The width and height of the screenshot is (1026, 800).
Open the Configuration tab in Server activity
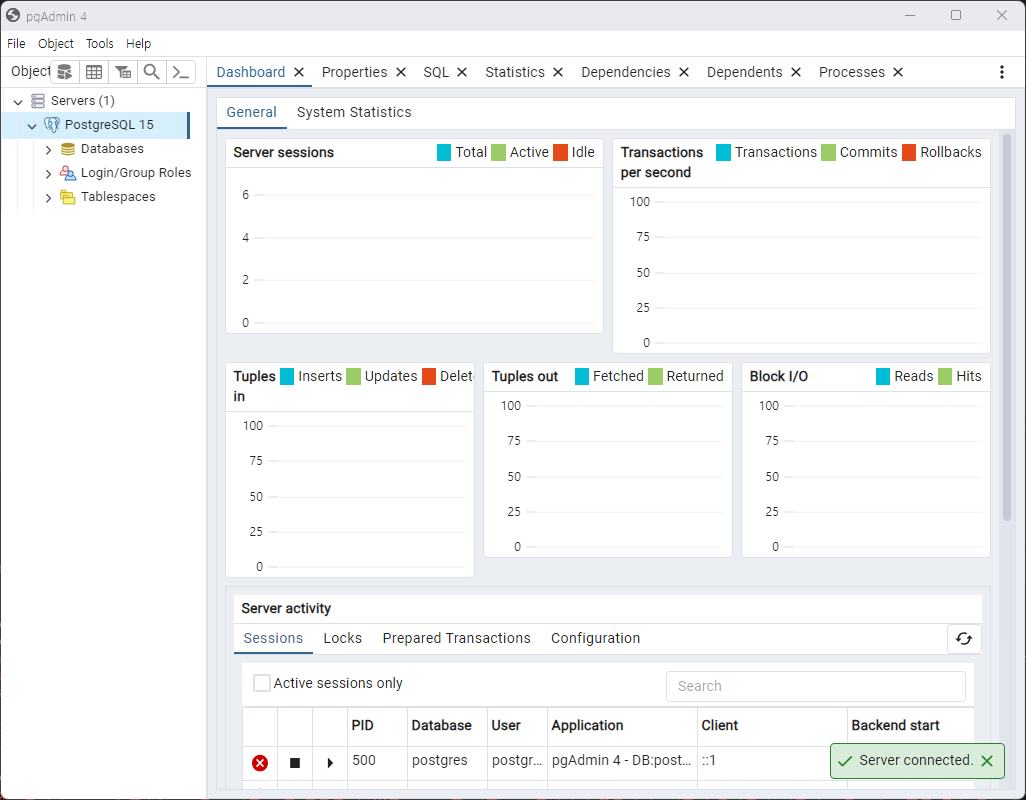tap(595, 638)
